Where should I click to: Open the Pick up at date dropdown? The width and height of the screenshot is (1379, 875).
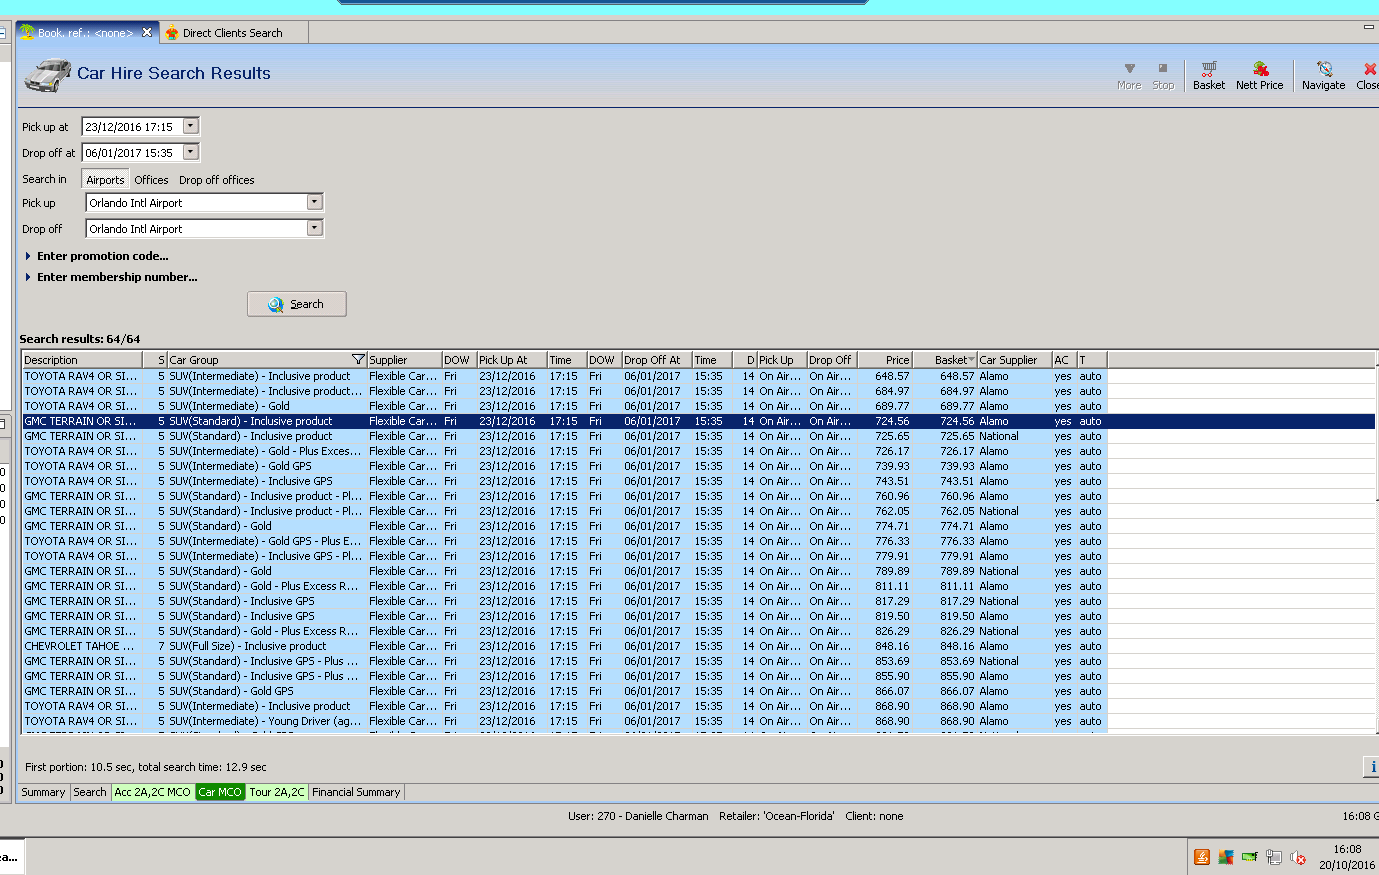(191, 126)
